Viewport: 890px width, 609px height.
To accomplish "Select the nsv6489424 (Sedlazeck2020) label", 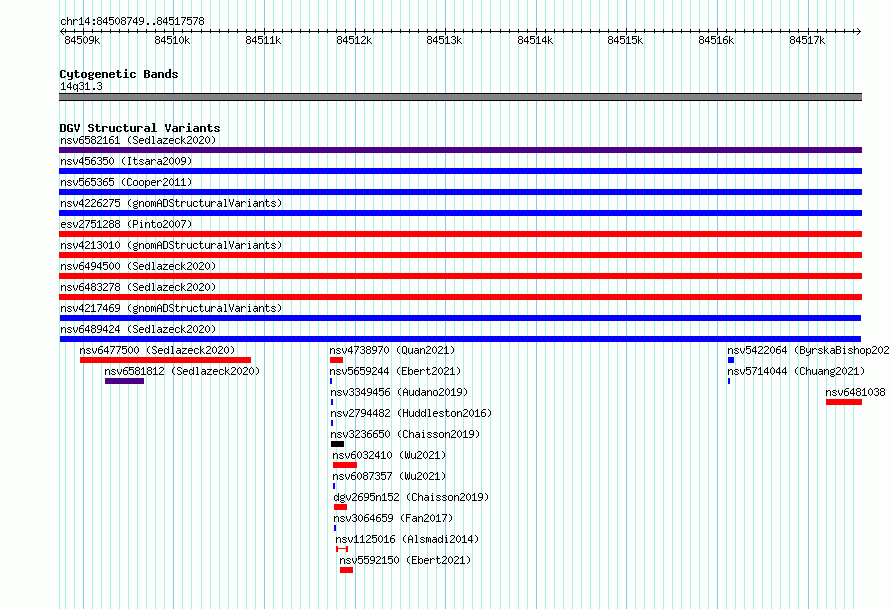I will [x=138, y=329].
